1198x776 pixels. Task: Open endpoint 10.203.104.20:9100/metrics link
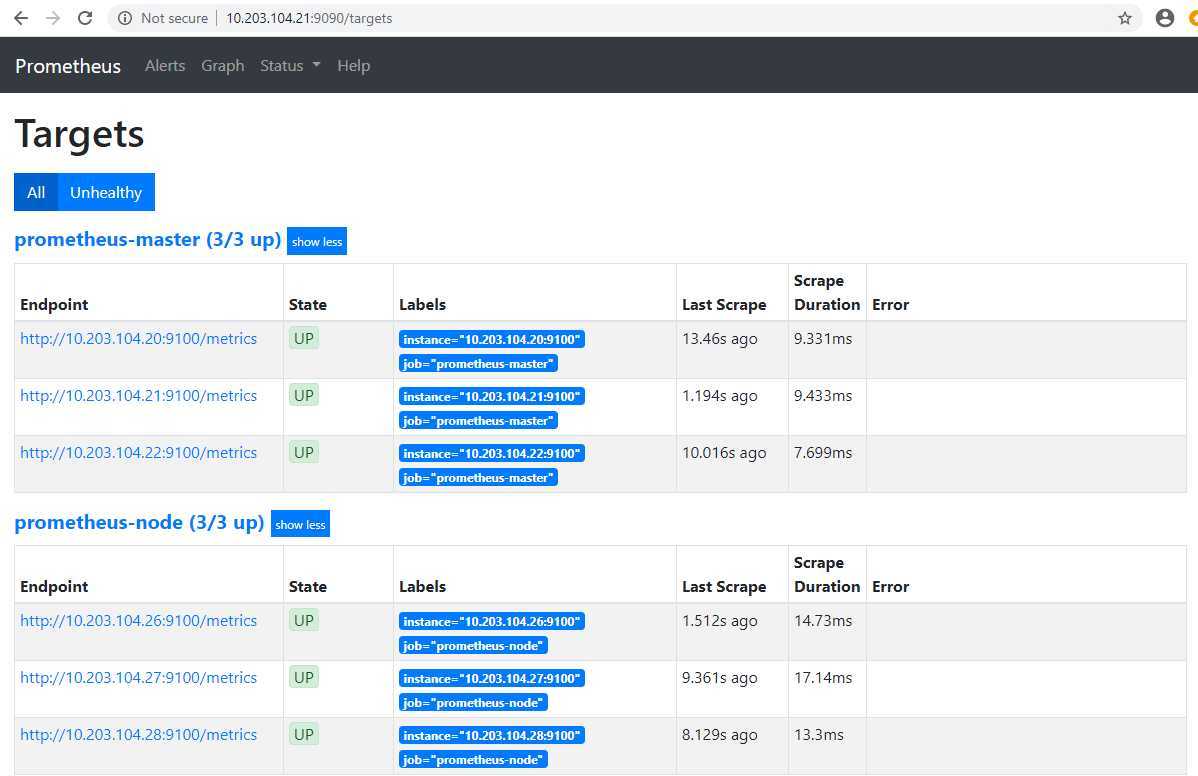pos(138,338)
